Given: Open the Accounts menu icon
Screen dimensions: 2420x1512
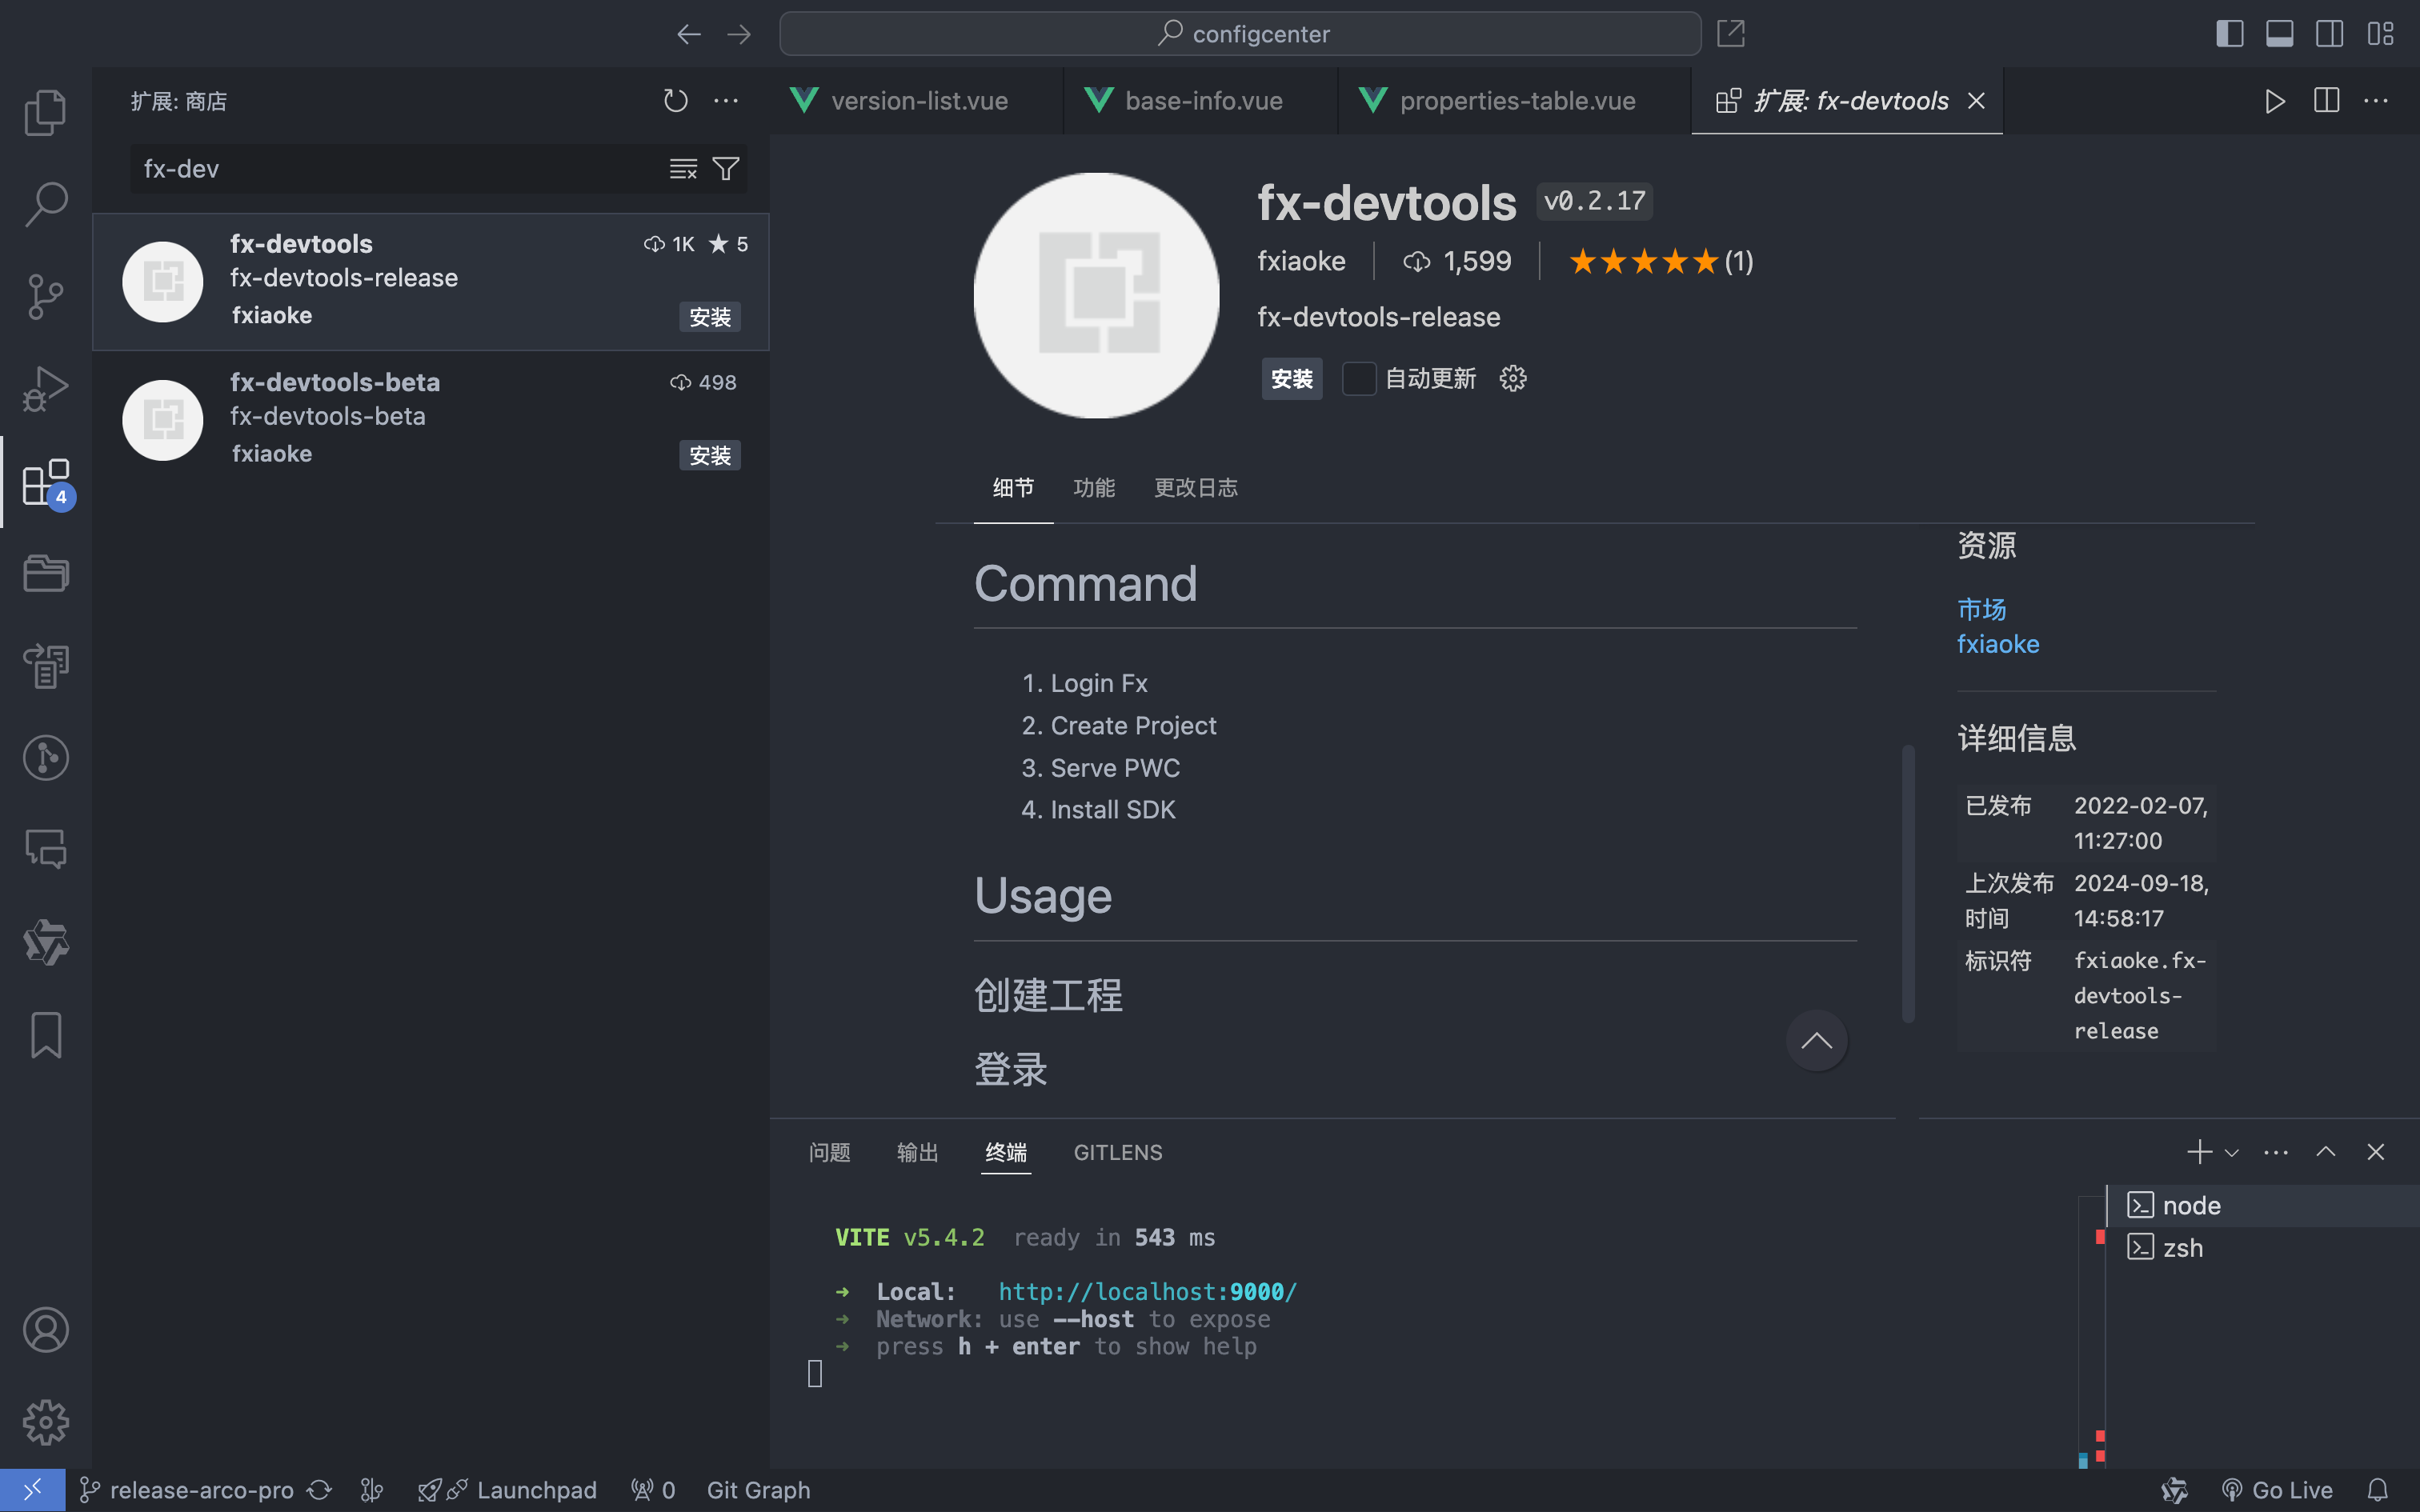Looking at the screenshot, I should (46, 1330).
